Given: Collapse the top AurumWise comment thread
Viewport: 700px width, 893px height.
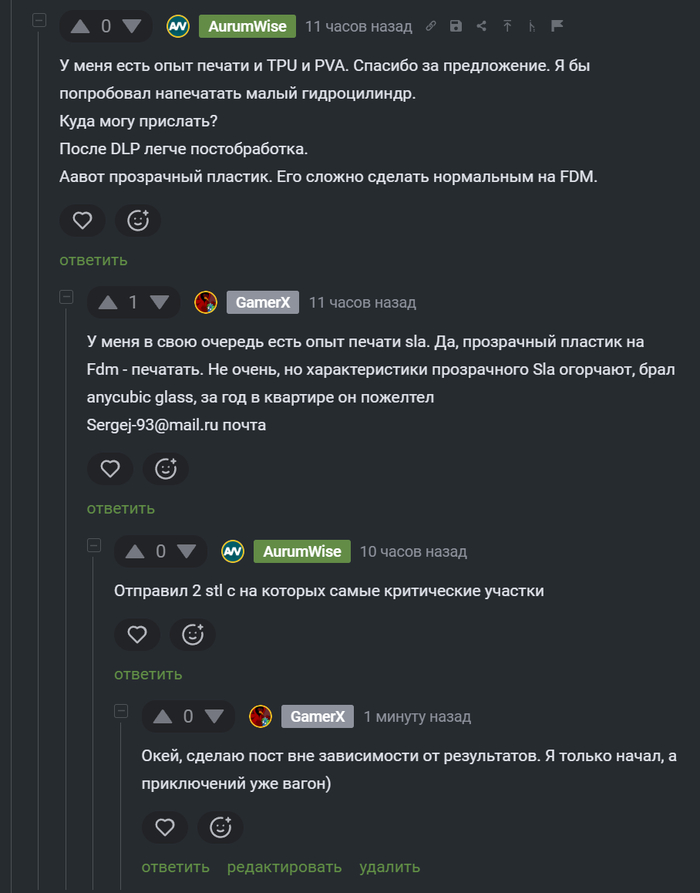Looking at the screenshot, I should [38, 21].
